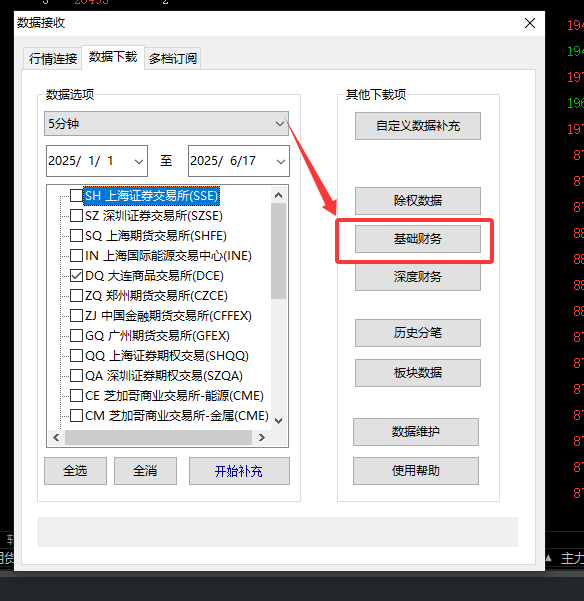The height and width of the screenshot is (601, 584).
Task: Select the 数据下载 tab
Action: [x=113, y=57]
